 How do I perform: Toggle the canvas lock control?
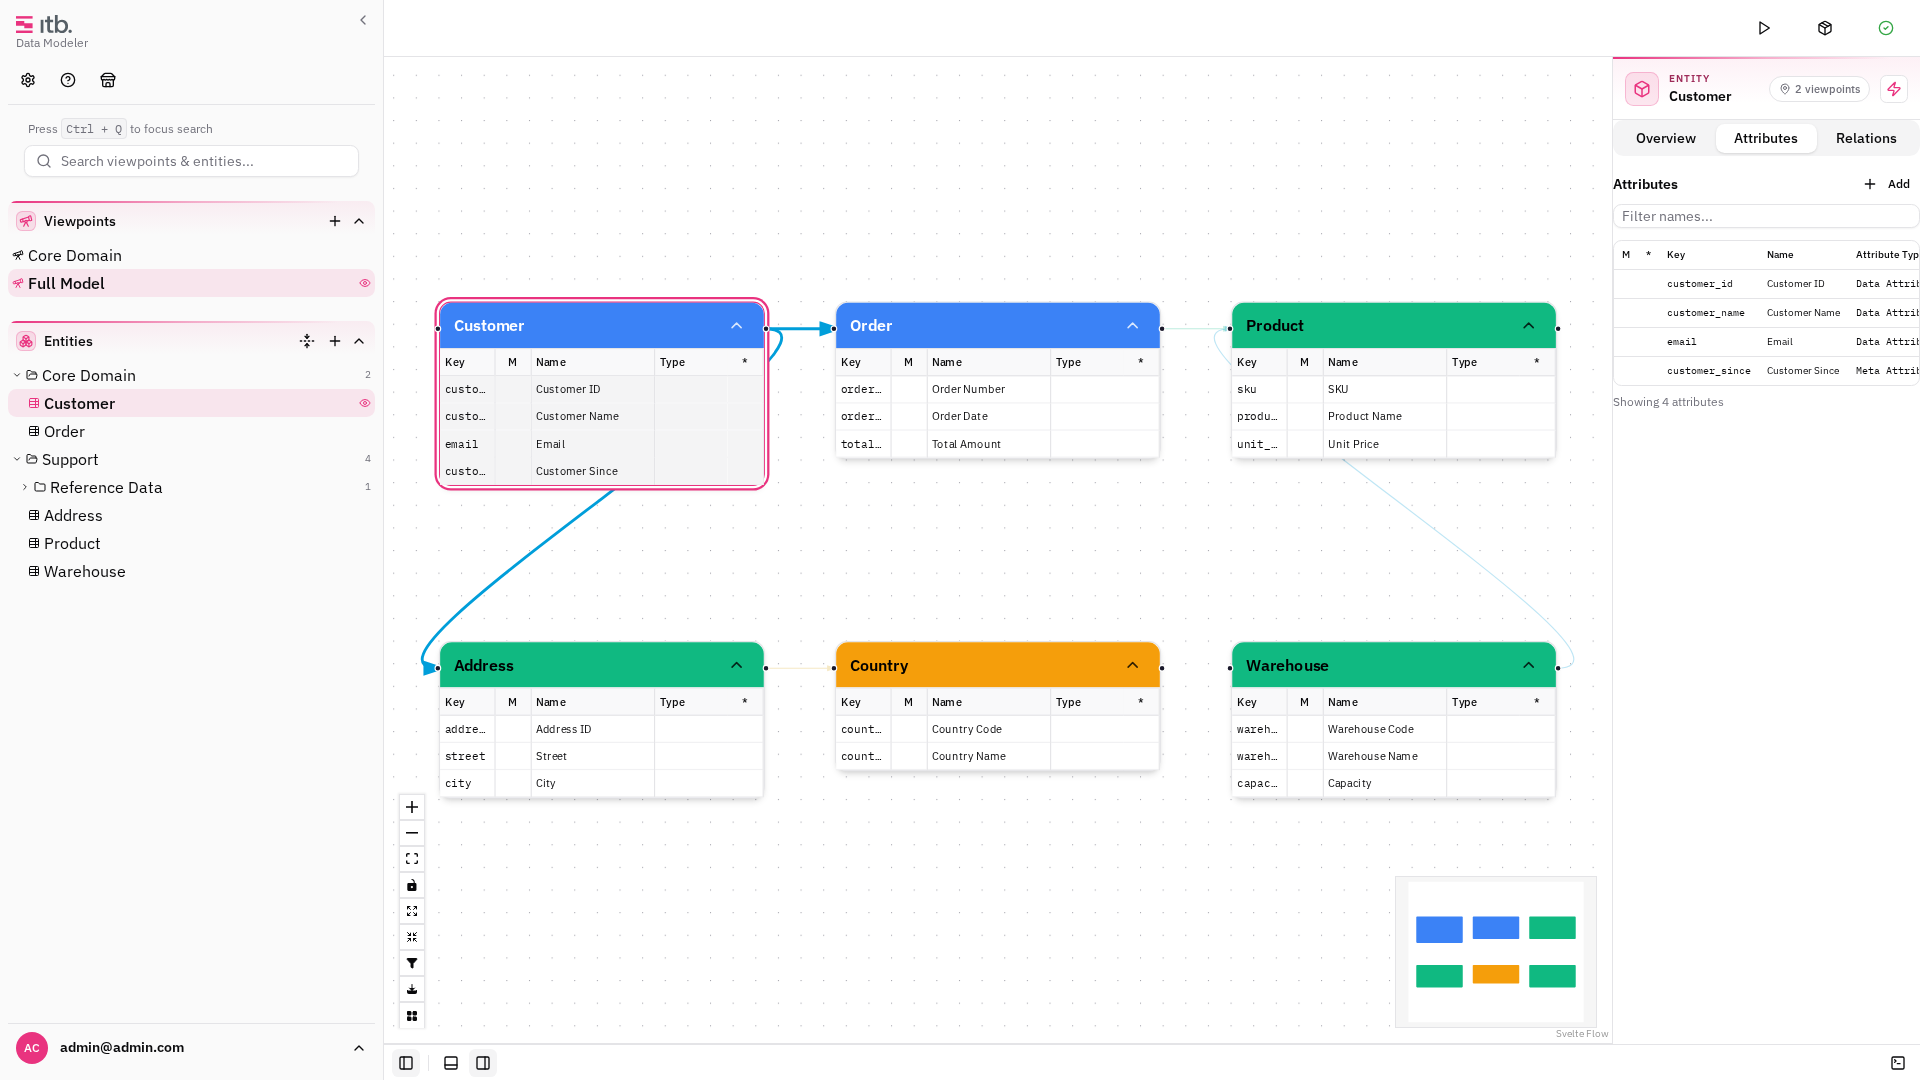pos(412,885)
